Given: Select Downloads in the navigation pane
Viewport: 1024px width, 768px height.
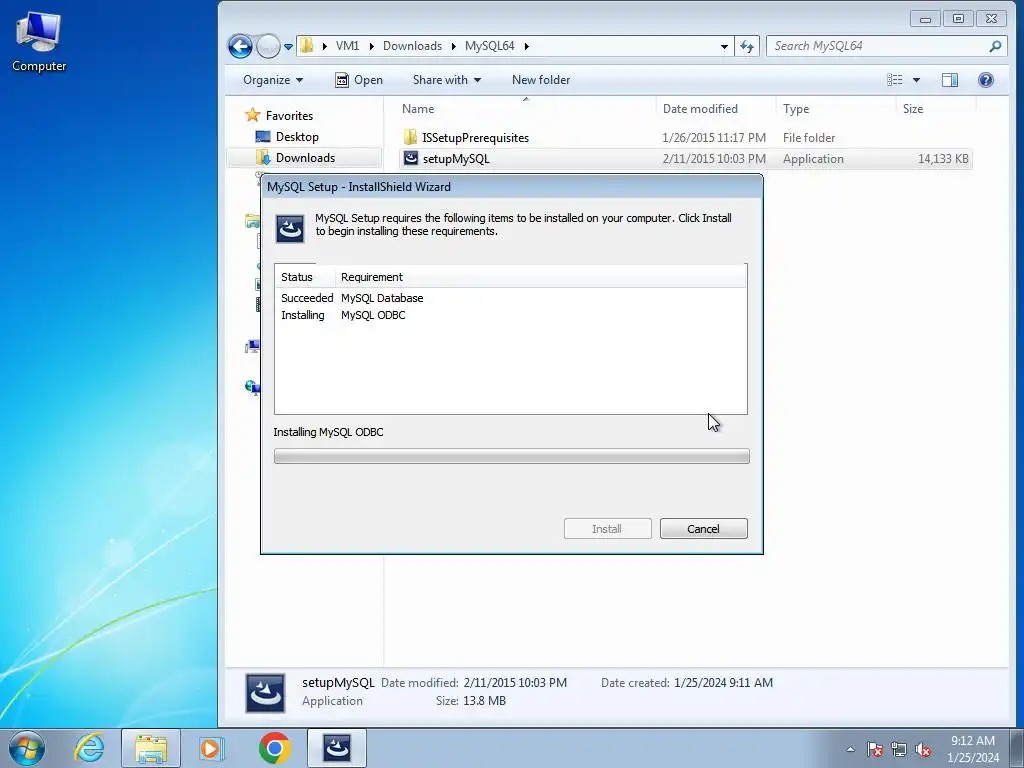Looking at the screenshot, I should click(x=295, y=157).
